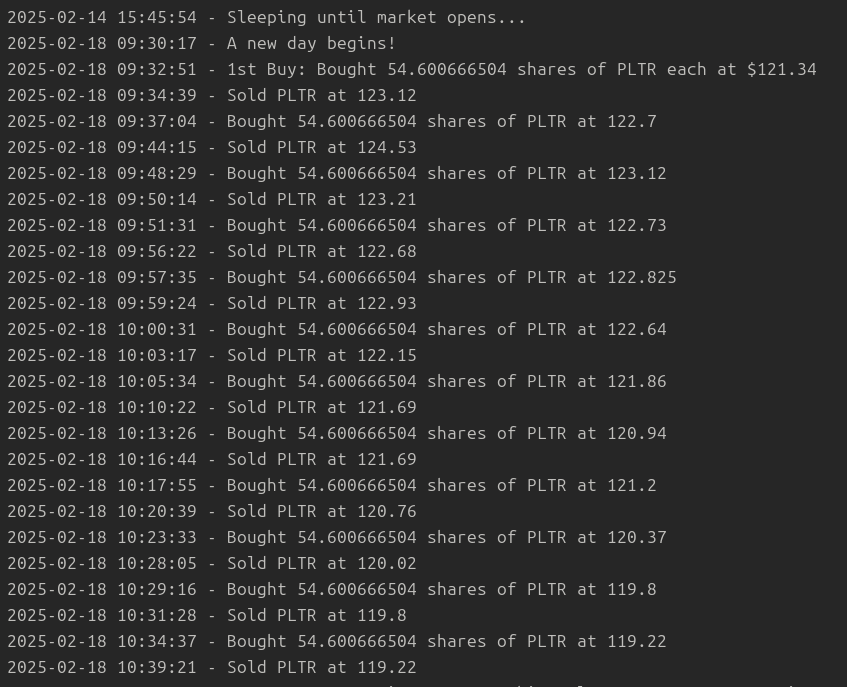847x687 pixels.
Task: Select the "1st Buy" log line at $121.34
Action: [411, 70]
